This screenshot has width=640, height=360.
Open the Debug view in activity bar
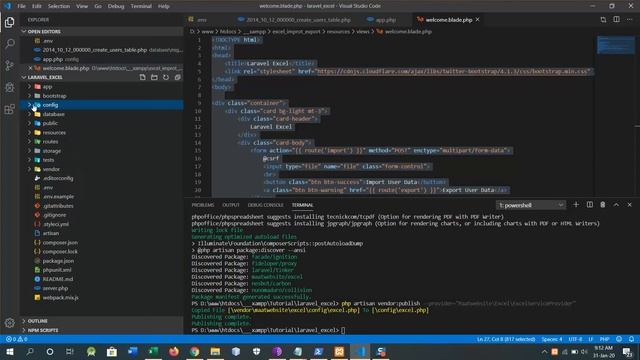(x=9, y=87)
